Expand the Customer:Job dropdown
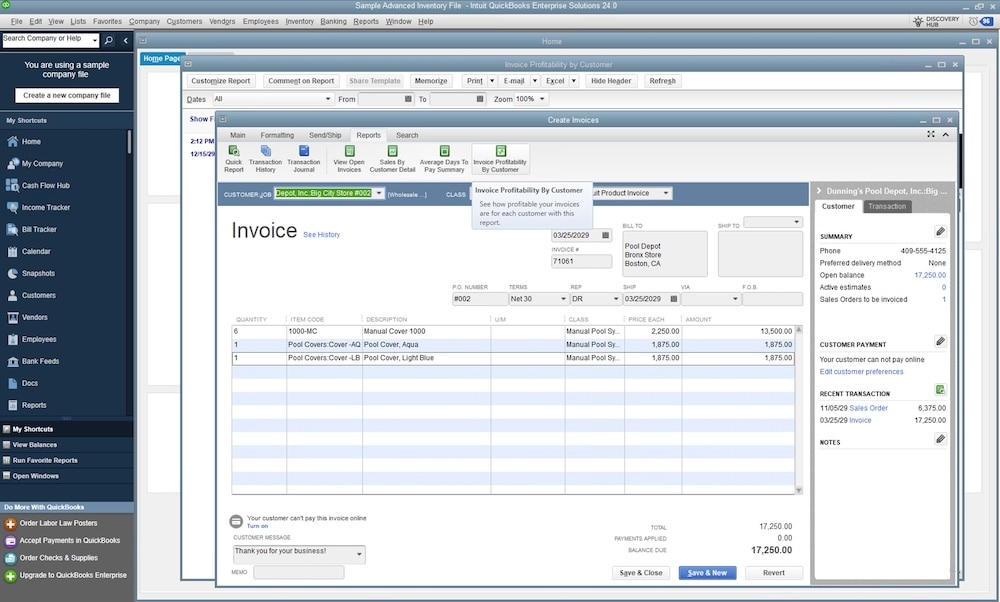The height and width of the screenshot is (602, 1000). 379,194
